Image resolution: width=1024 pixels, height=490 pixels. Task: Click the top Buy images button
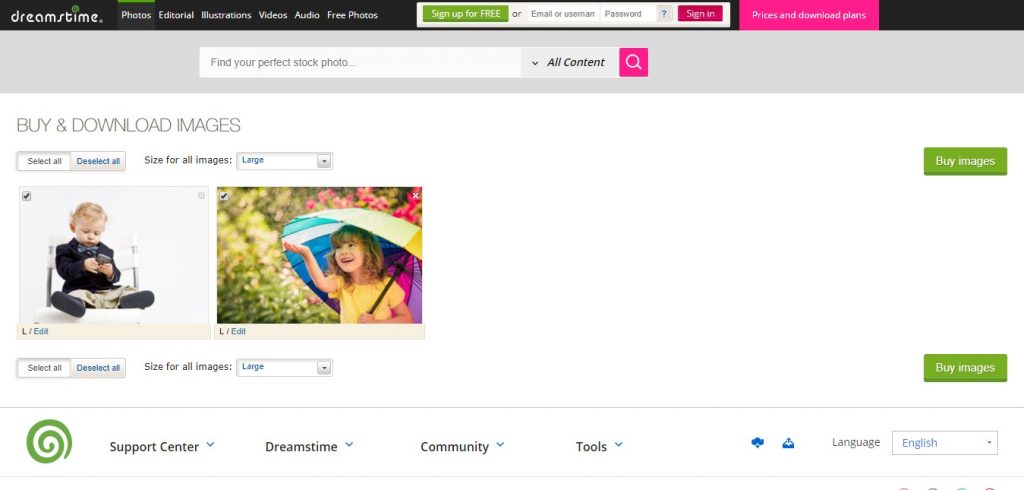tap(964, 161)
